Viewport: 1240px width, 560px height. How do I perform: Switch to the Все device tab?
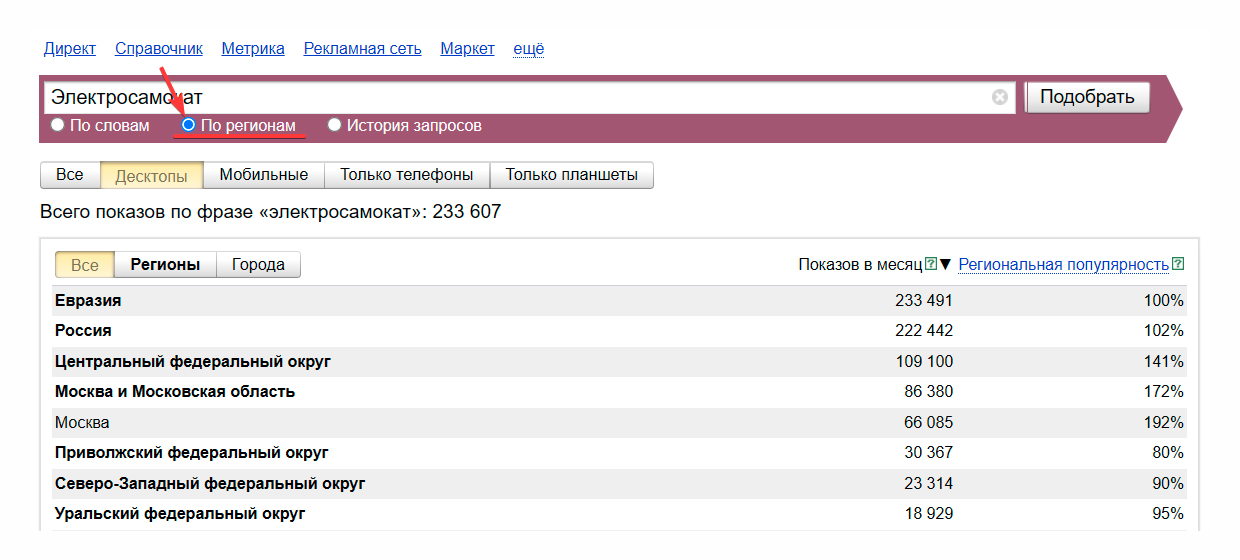(70, 175)
